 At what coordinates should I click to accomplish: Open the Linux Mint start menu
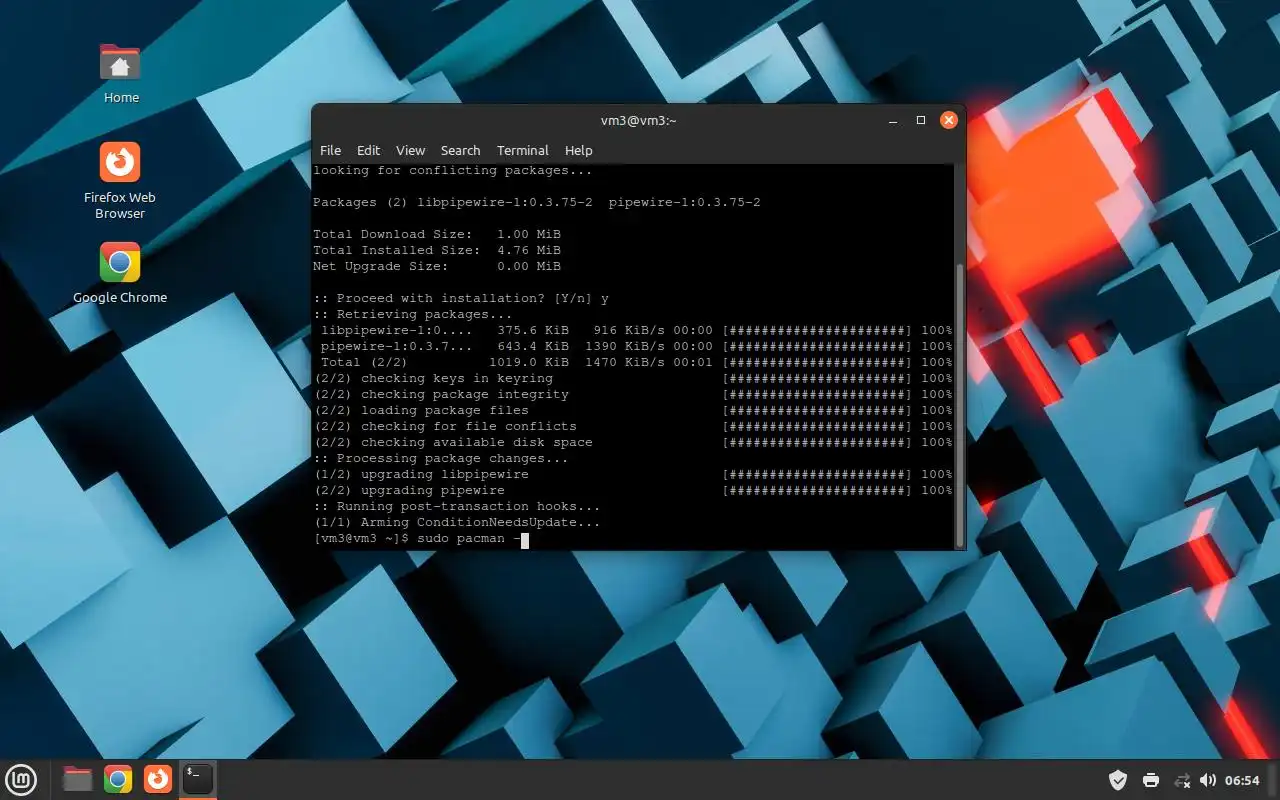[21, 779]
